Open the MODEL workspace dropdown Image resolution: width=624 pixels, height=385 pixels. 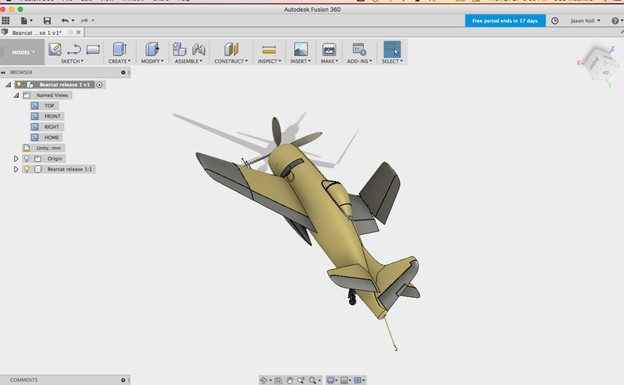[23, 52]
